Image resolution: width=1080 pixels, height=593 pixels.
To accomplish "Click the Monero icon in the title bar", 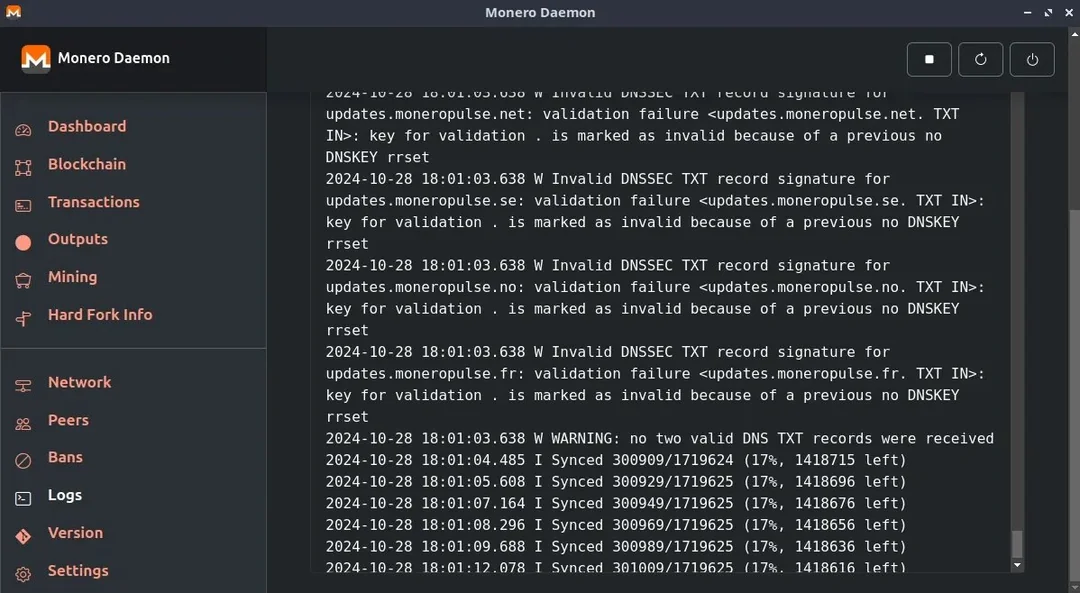I will tap(13, 12).
